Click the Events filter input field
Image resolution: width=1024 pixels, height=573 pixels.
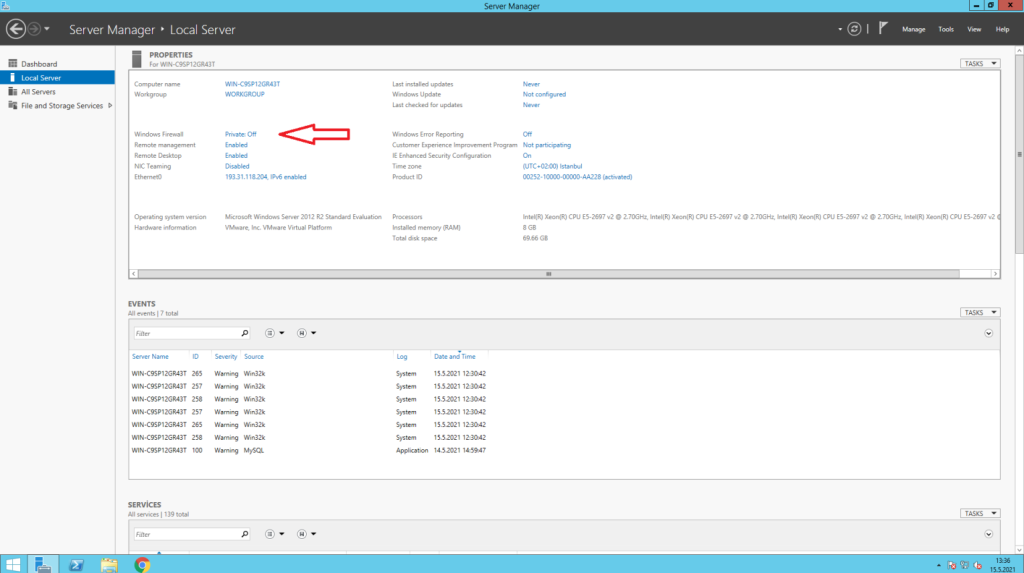point(187,333)
